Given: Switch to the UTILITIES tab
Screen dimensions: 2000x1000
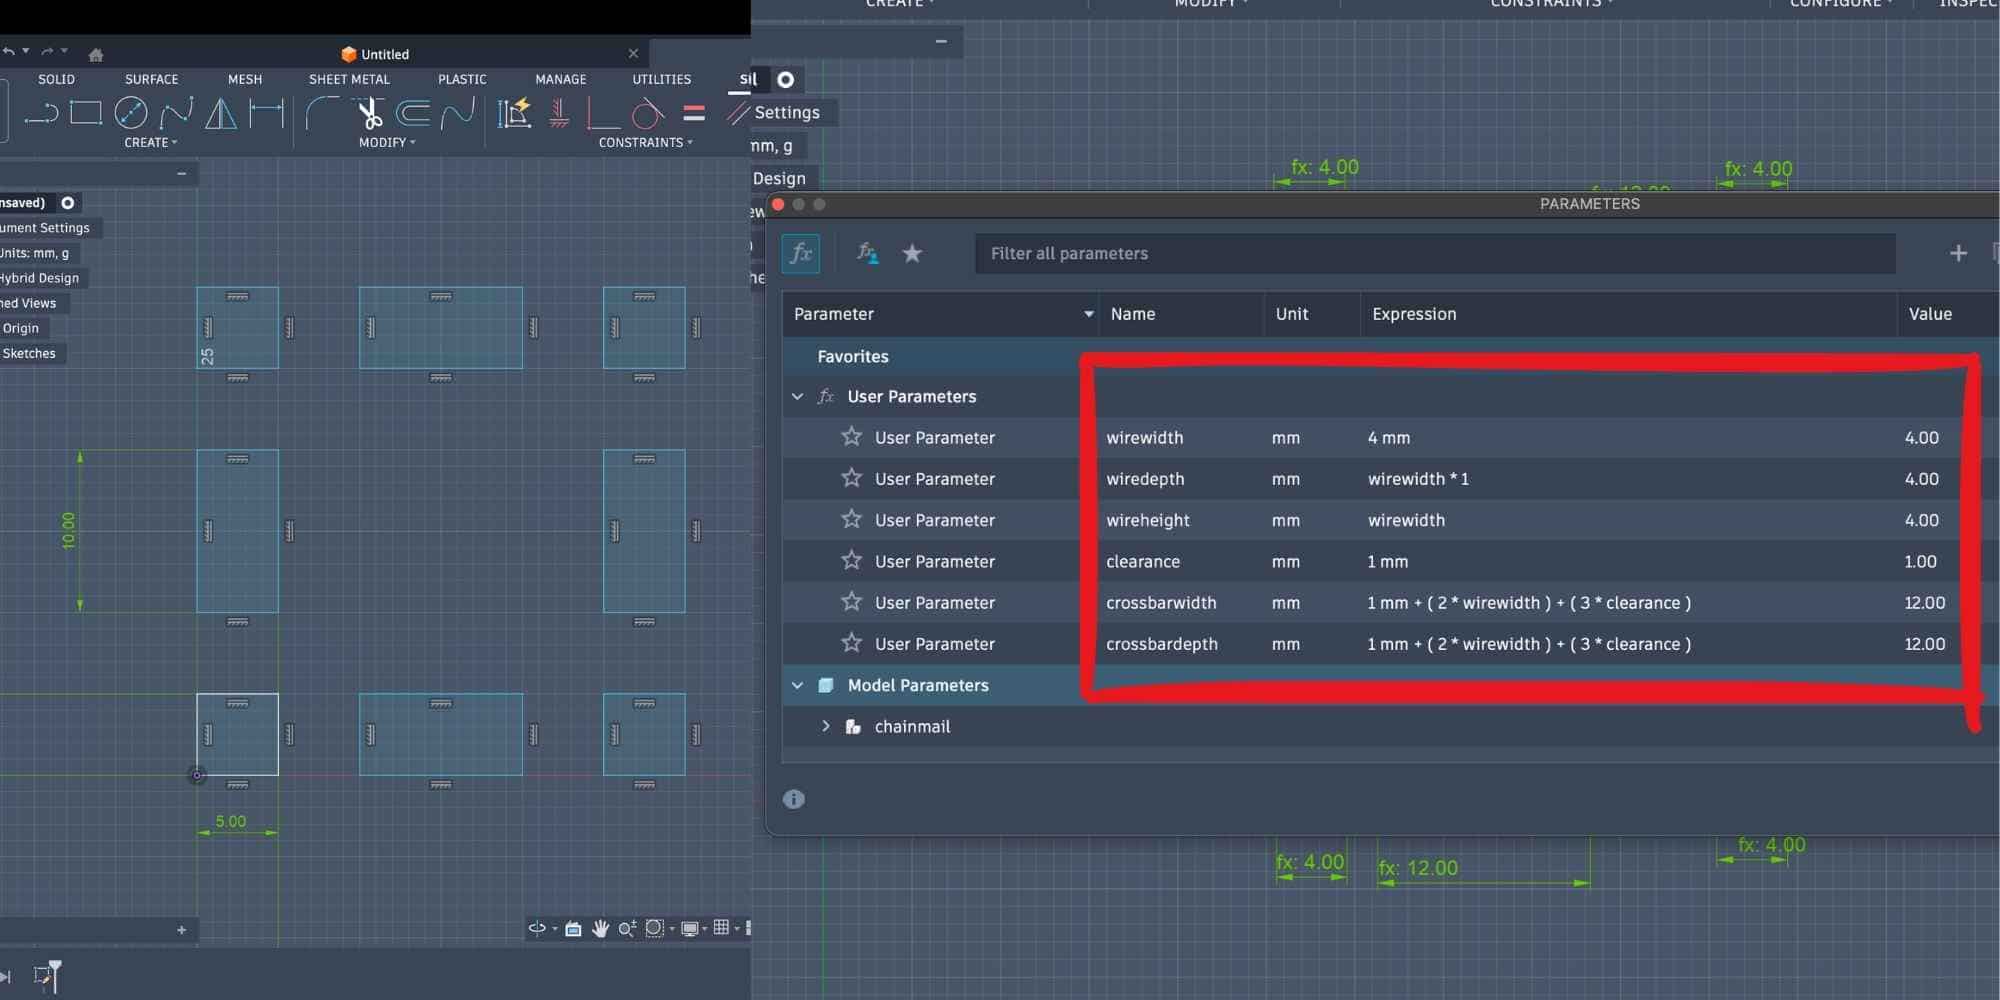Looking at the screenshot, I should click(662, 79).
